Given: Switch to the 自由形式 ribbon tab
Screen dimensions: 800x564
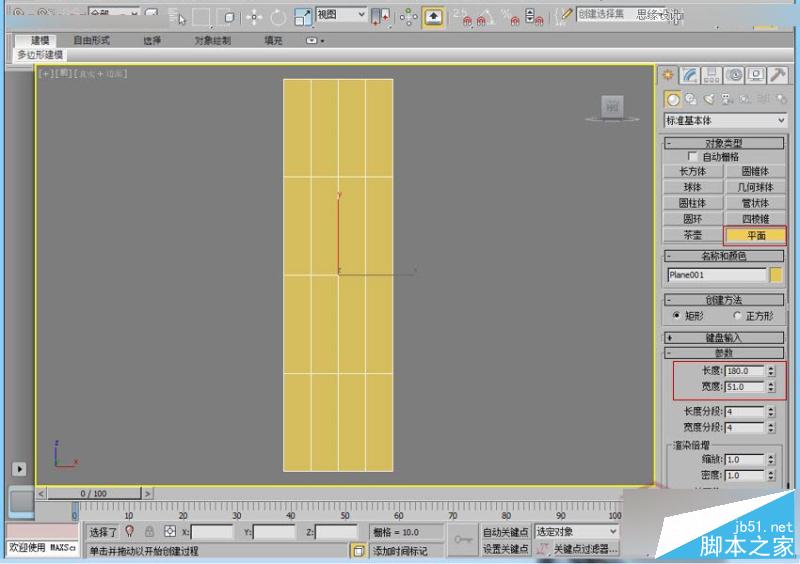Looking at the screenshot, I should pyautogui.click(x=91, y=40).
